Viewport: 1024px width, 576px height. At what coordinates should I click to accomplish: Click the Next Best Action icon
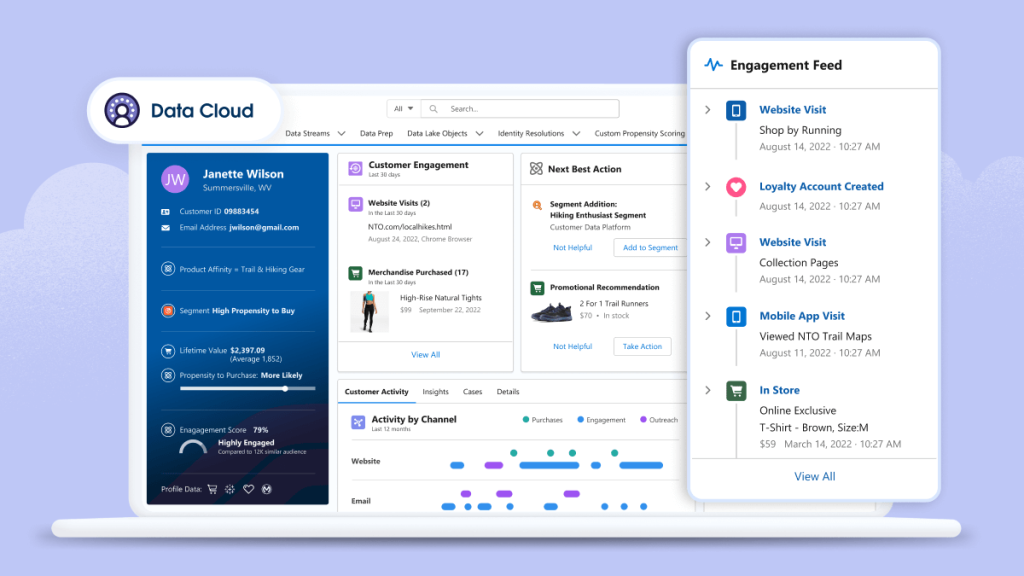pyautogui.click(x=536, y=169)
